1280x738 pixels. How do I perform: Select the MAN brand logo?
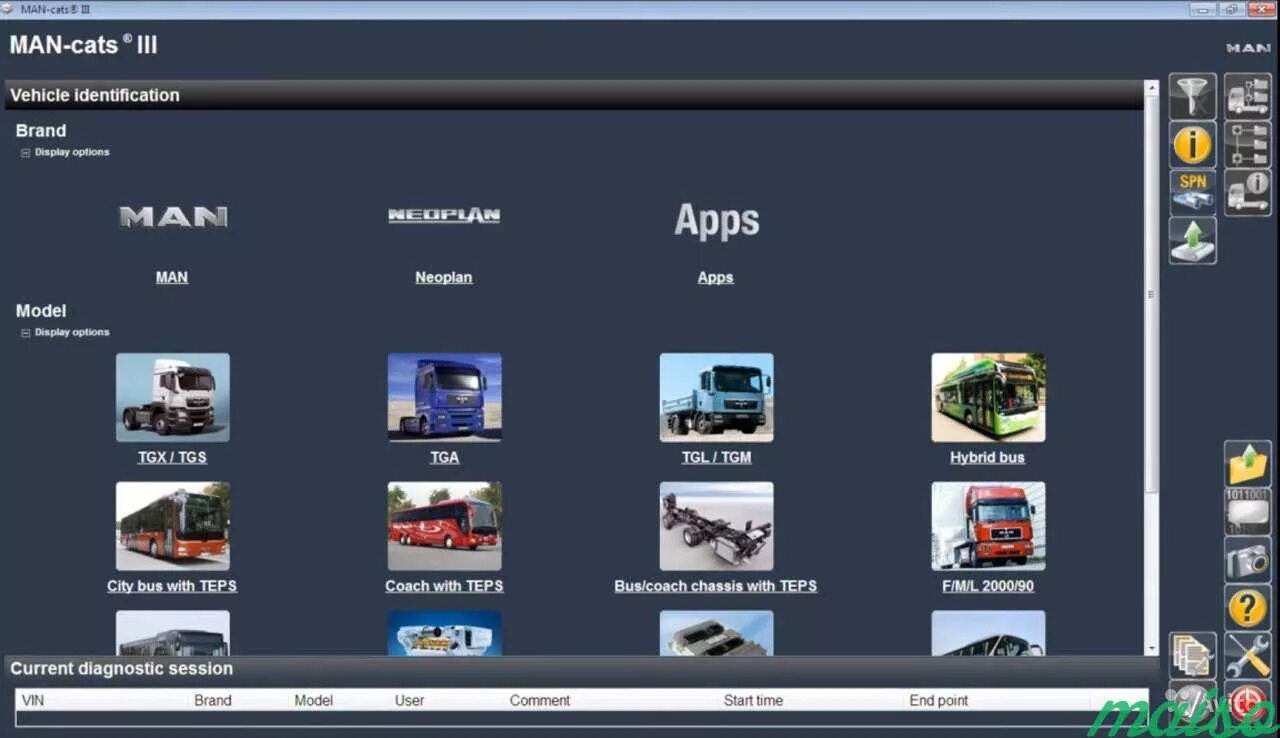pos(173,217)
